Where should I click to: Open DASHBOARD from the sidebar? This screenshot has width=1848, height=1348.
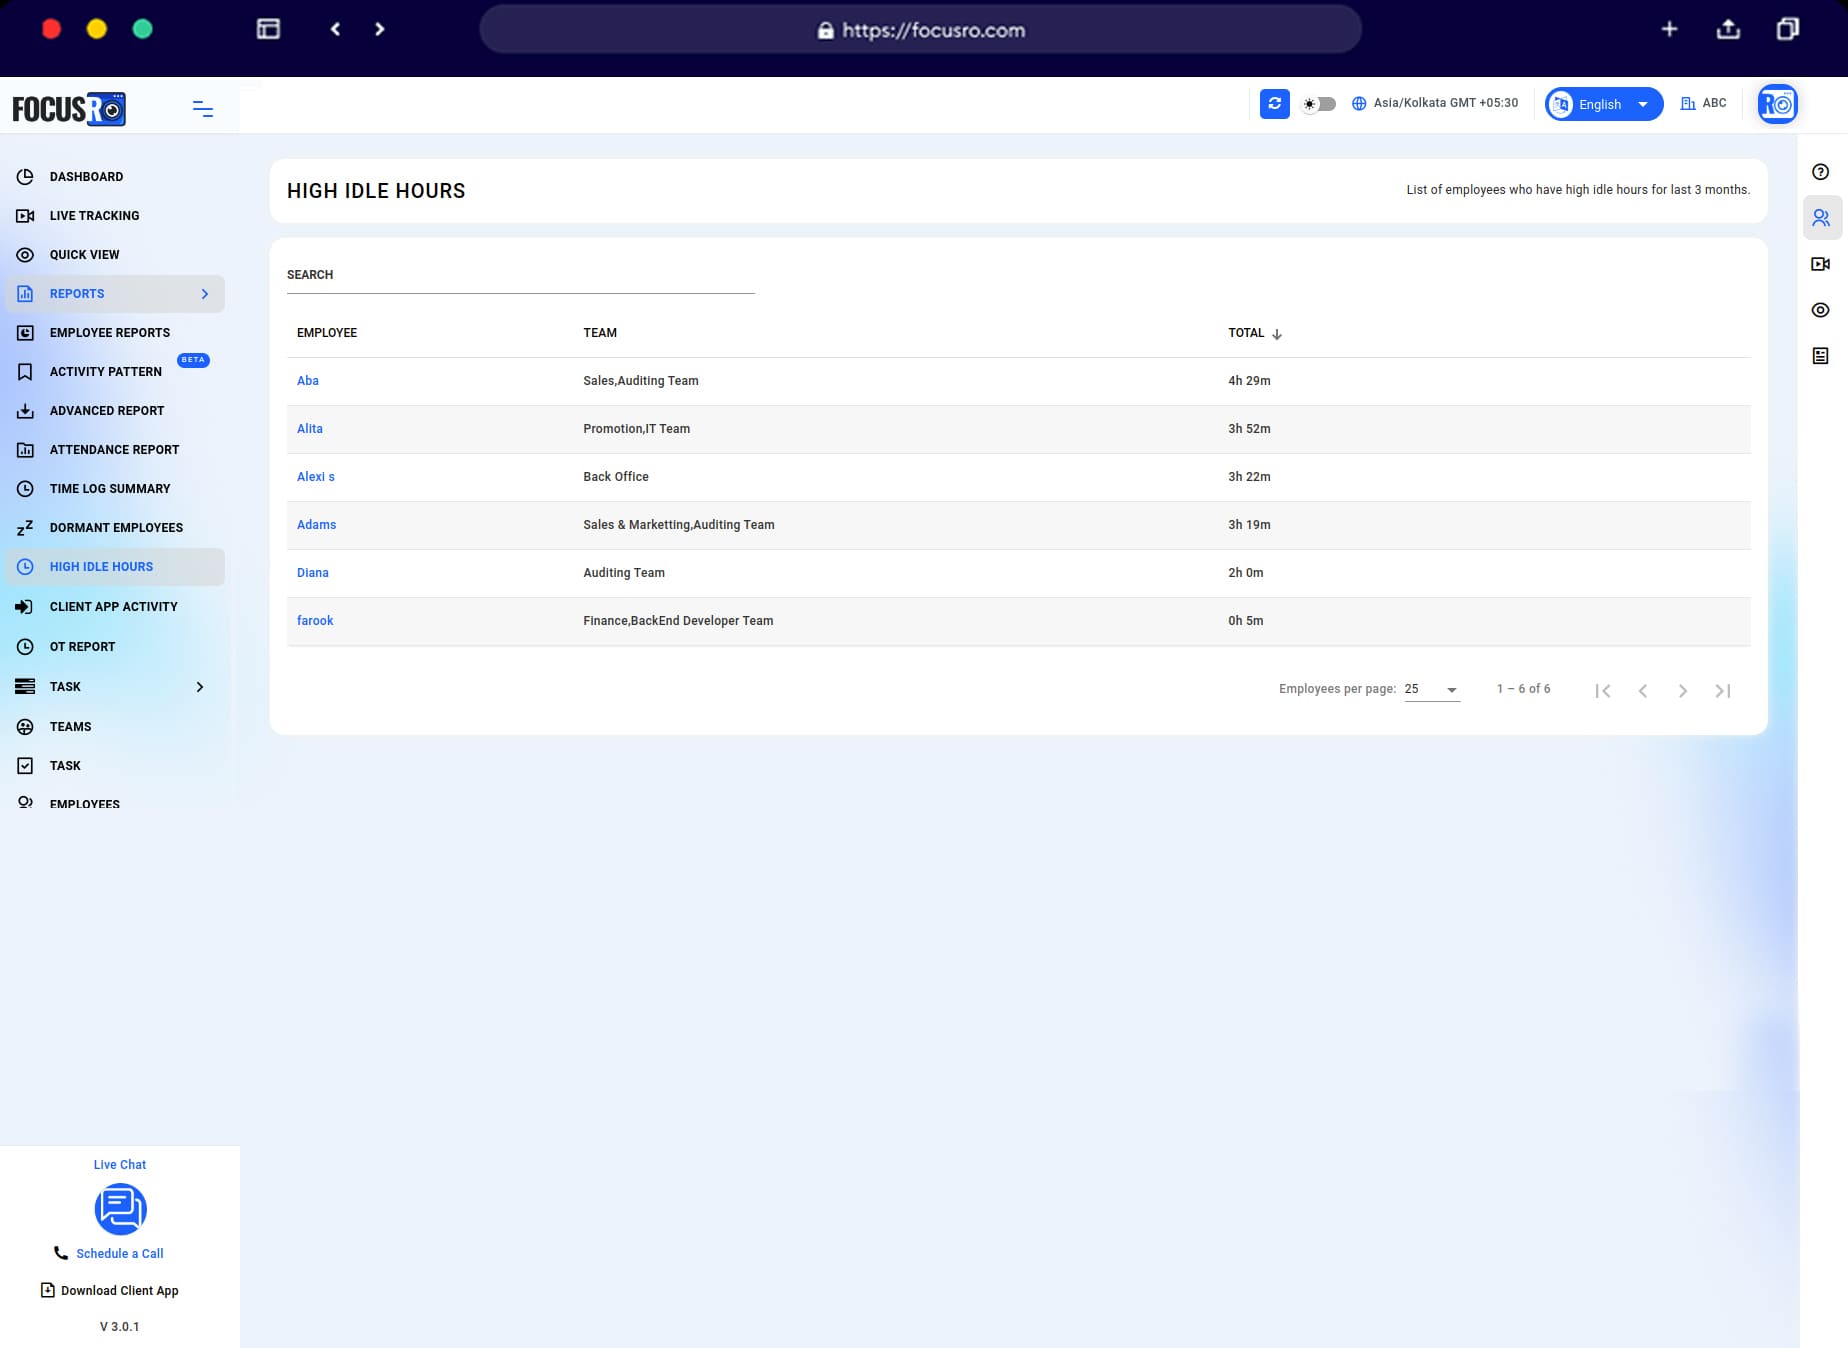click(87, 176)
